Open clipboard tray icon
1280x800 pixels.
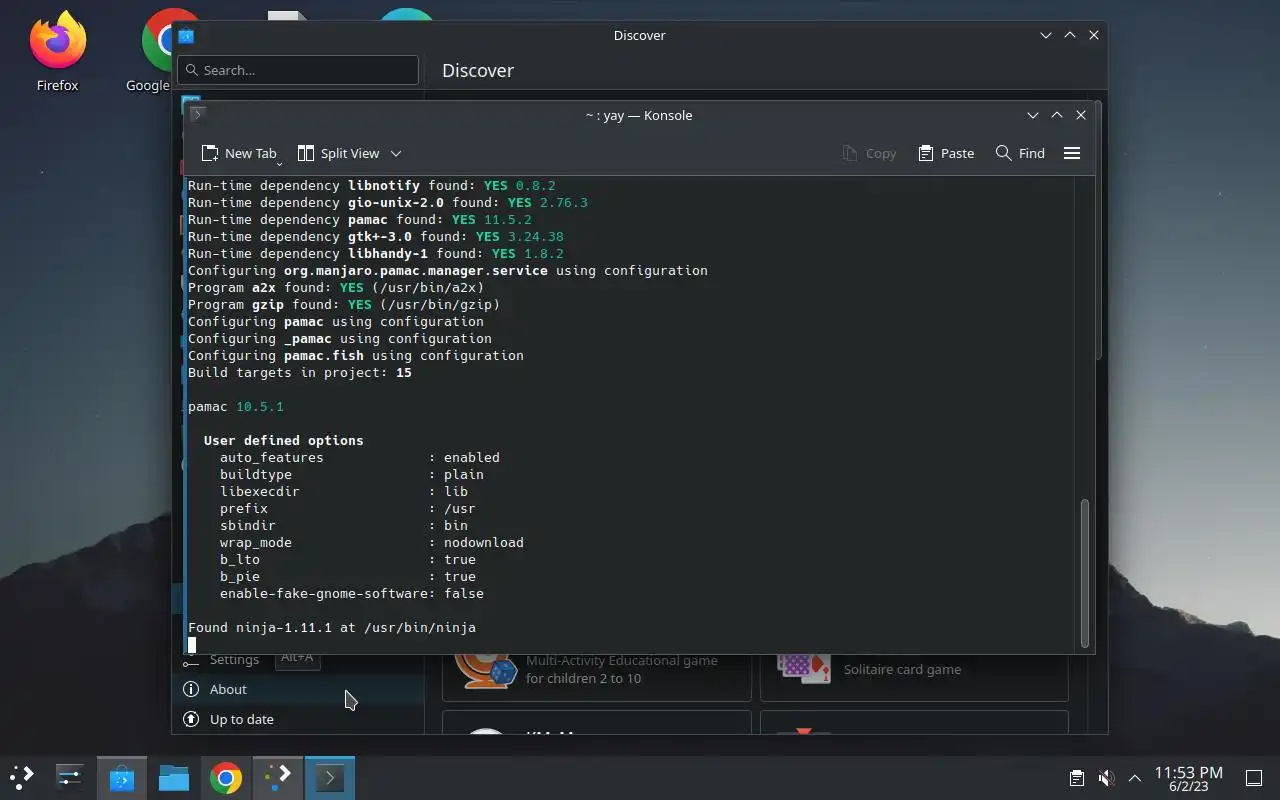(x=1076, y=778)
